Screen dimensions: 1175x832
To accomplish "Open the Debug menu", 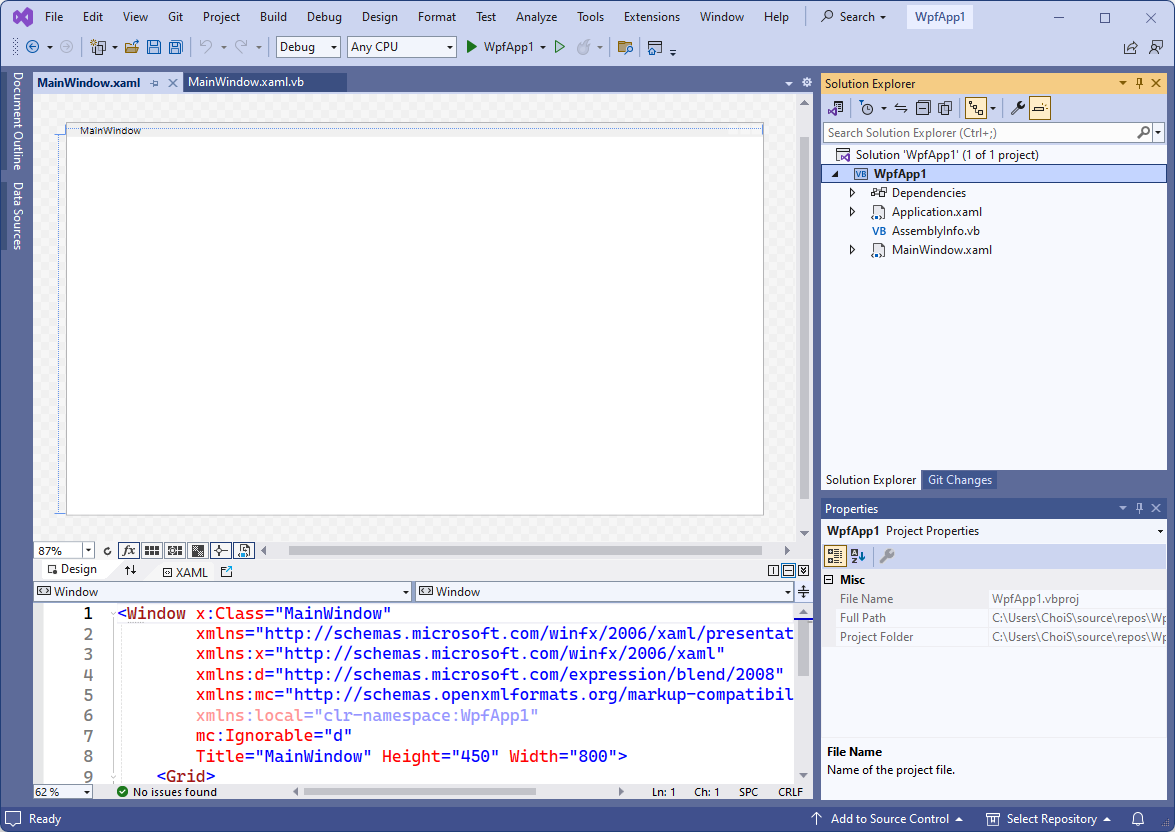I will [324, 16].
